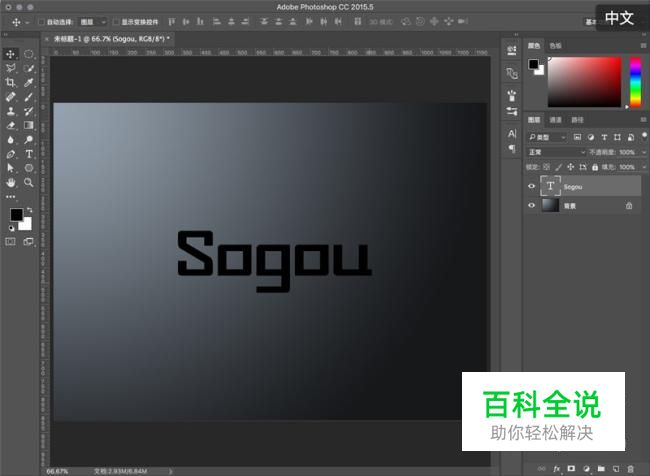This screenshot has width=650, height=476.
Task: Select the Quick Selection tool
Action: pos(29,68)
